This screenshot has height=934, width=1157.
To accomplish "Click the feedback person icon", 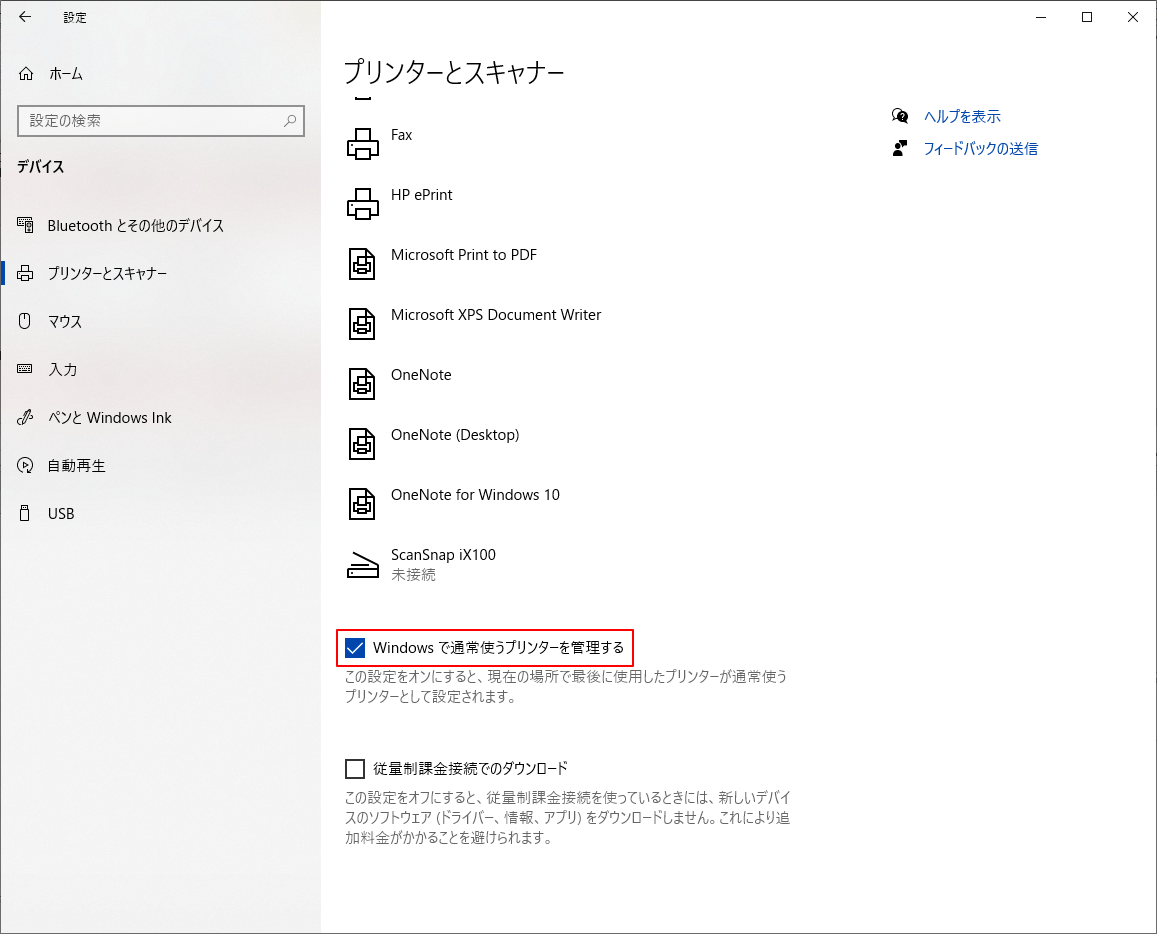I will point(899,148).
